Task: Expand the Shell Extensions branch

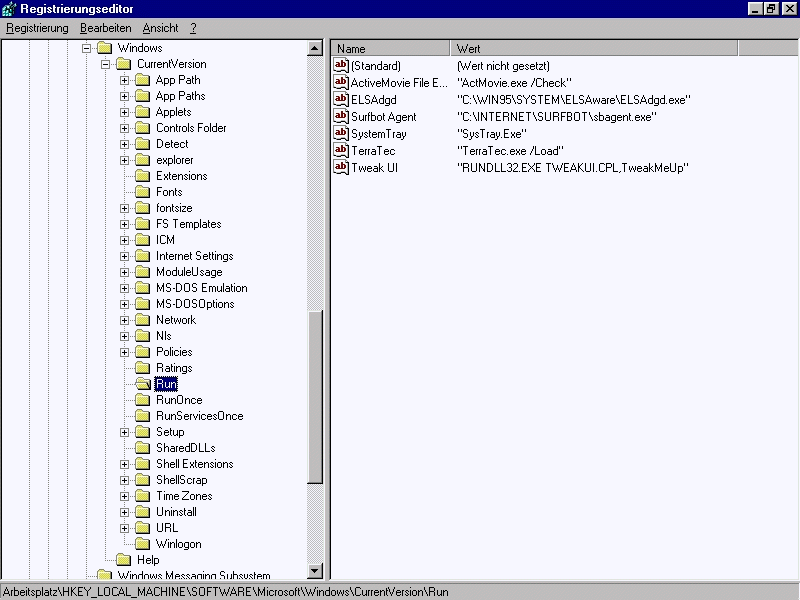Action: 125,464
